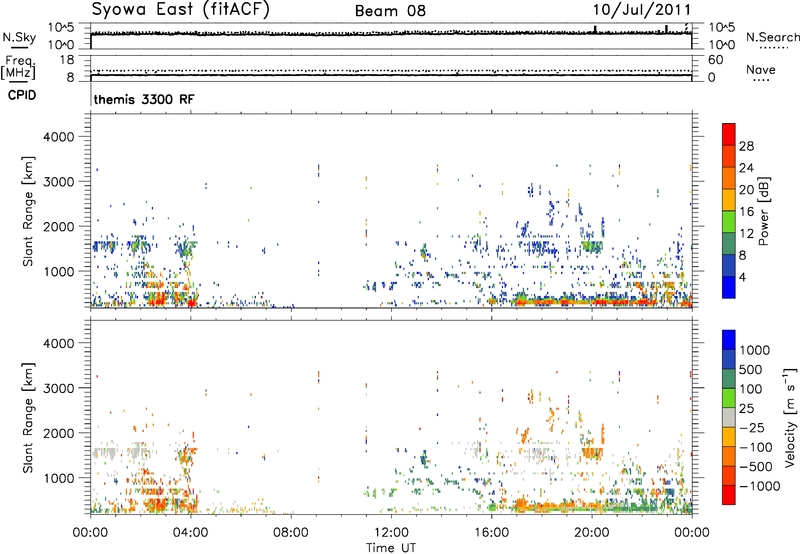Click '2000' on the Velocity panel range axis
800x554 pixels.
pyautogui.click(x=58, y=433)
